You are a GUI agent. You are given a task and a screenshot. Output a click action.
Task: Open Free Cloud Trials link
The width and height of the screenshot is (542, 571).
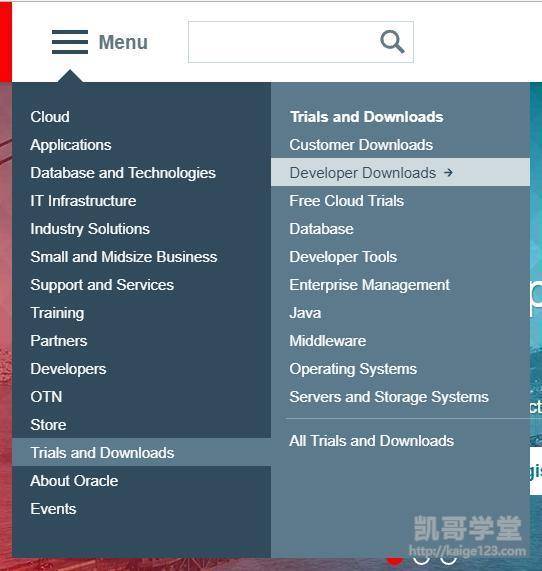pos(347,201)
